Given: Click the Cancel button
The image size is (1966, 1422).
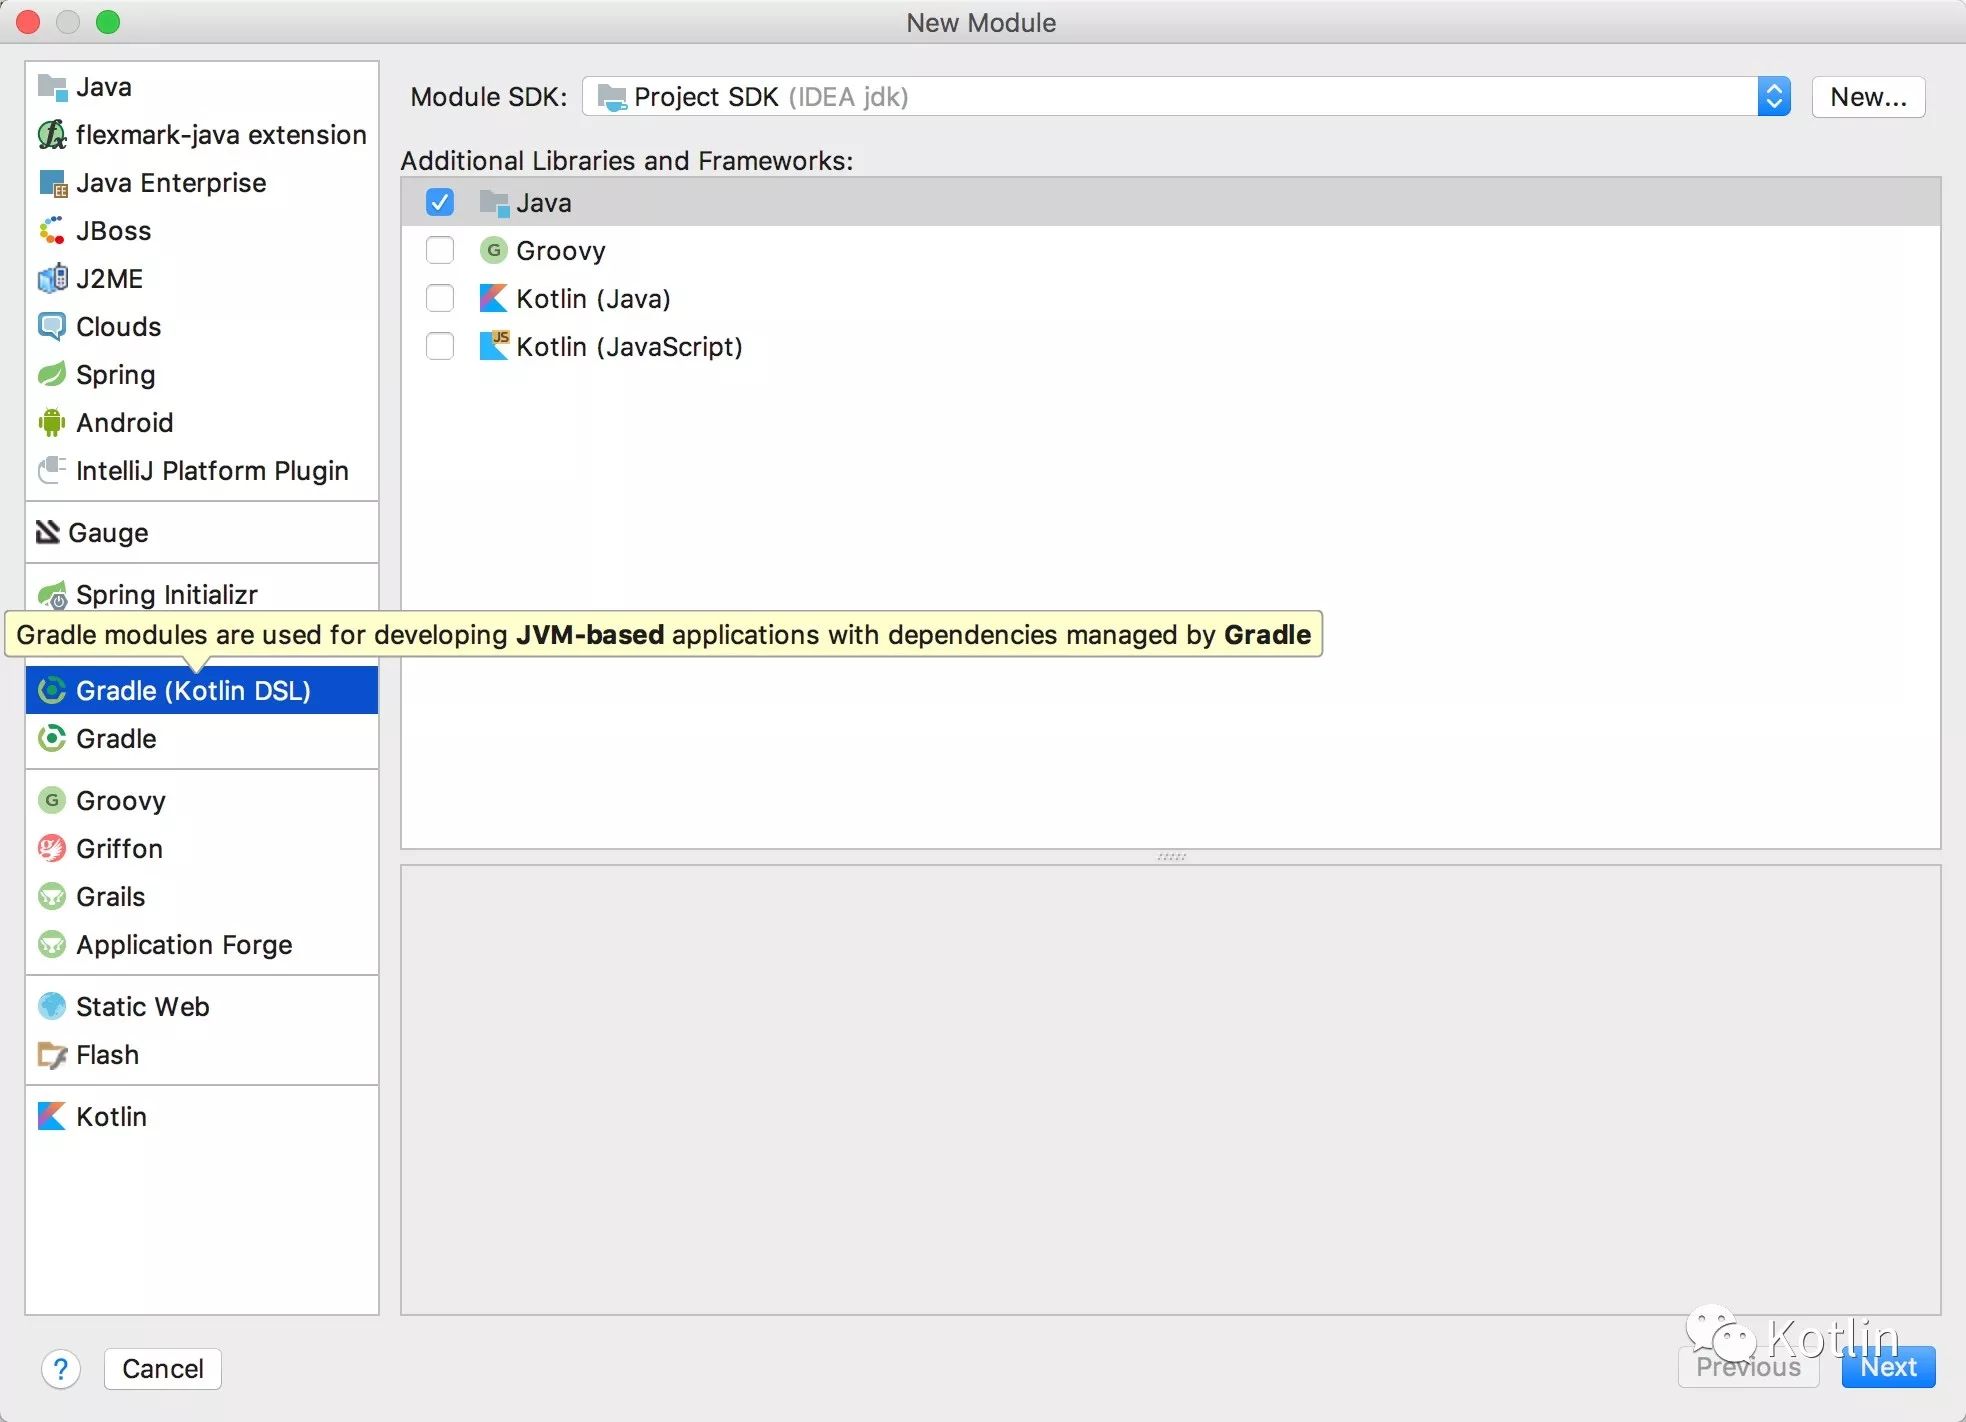Looking at the screenshot, I should (163, 1369).
